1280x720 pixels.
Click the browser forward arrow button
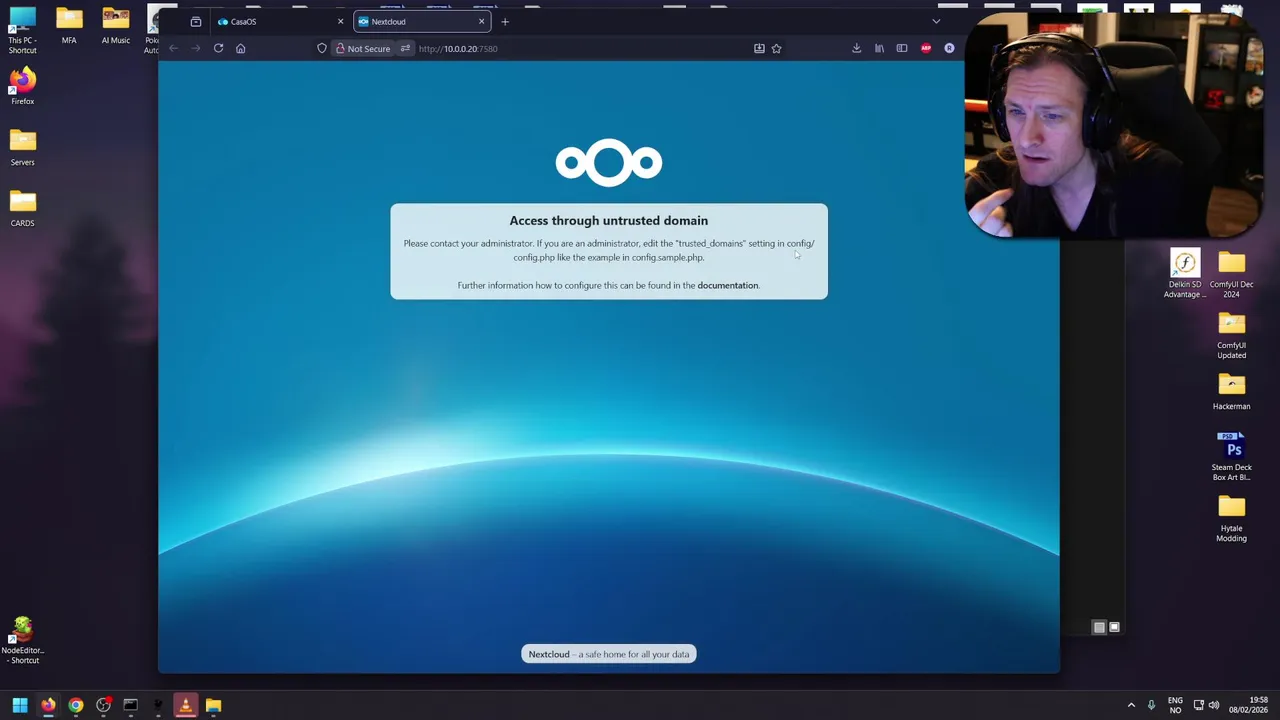pos(196,48)
